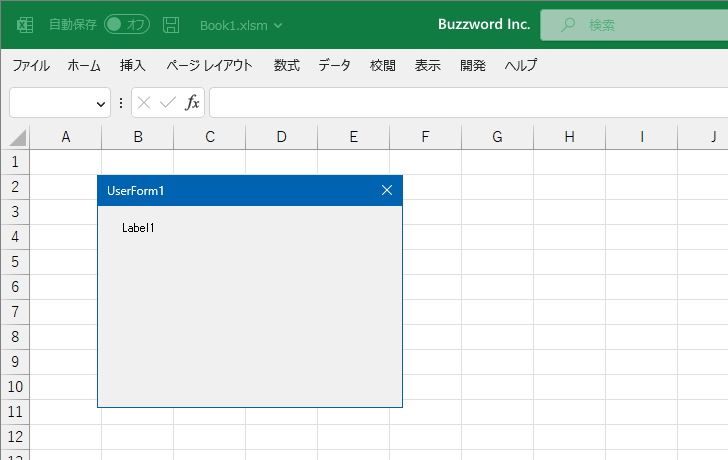Open the 表示 tab

point(428,65)
